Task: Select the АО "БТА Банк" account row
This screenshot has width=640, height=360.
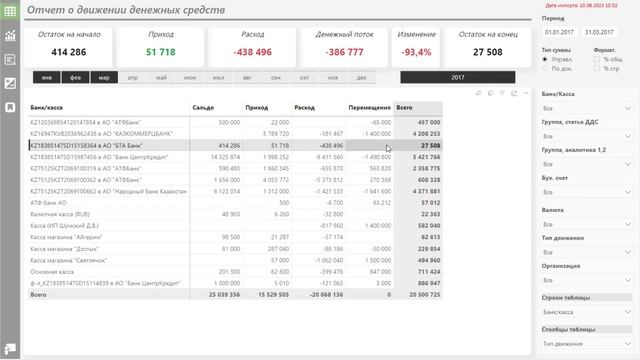Action: coord(235,145)
